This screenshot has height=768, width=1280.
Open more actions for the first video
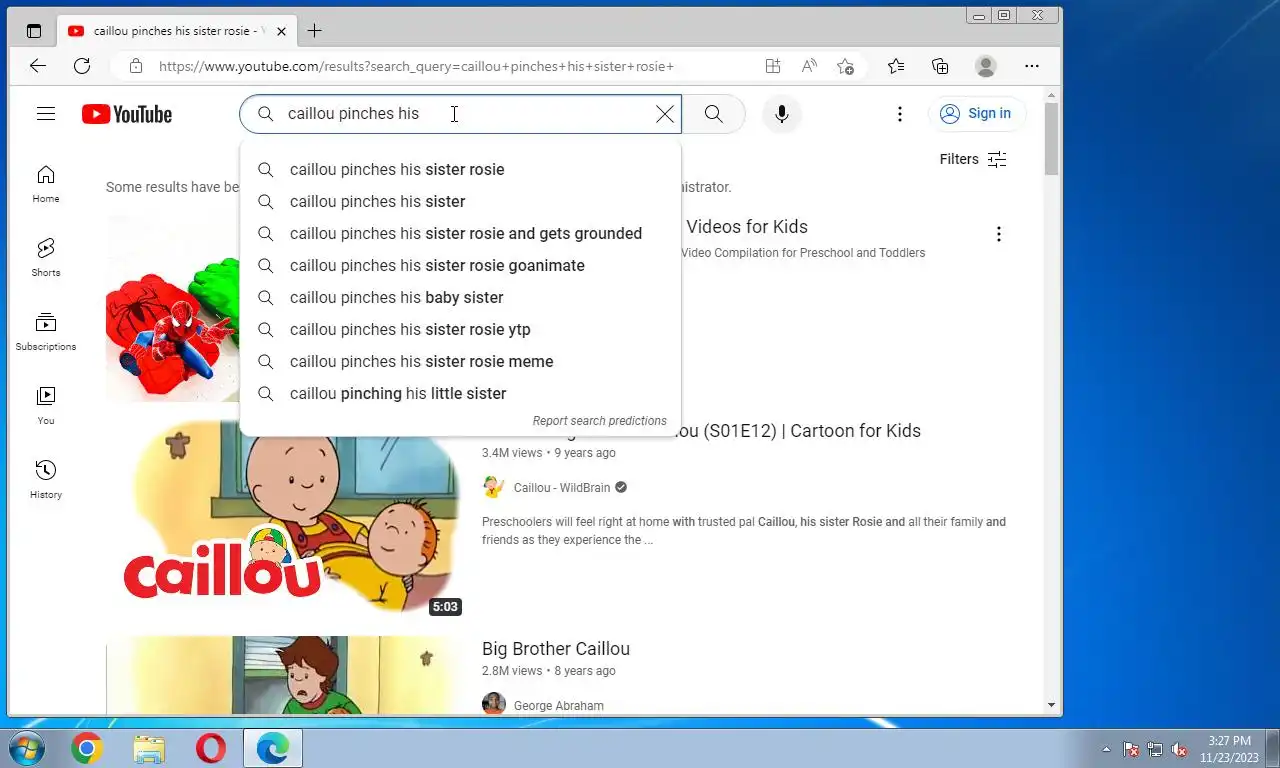pyautogui.click(x=998, y=234)
